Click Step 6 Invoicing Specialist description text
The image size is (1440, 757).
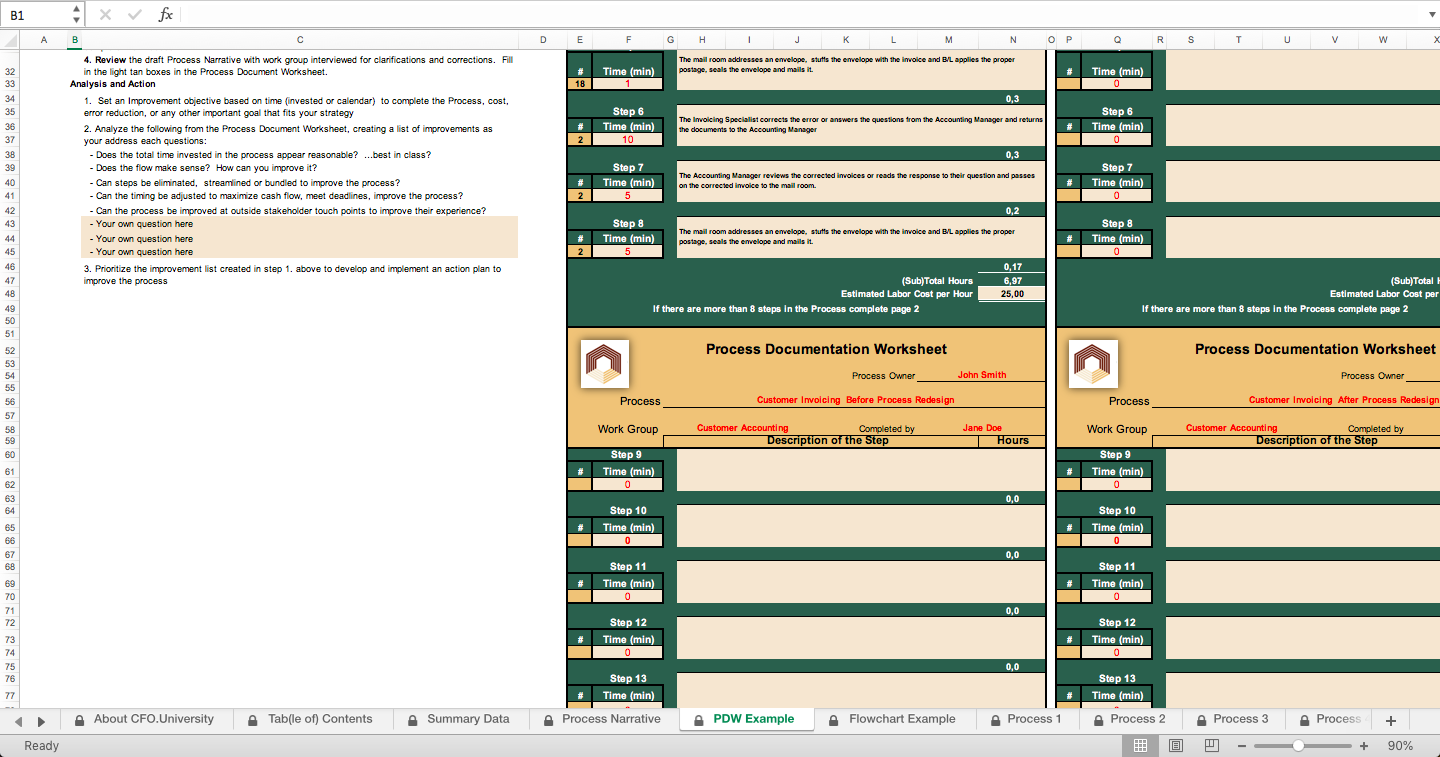point(861,124)
